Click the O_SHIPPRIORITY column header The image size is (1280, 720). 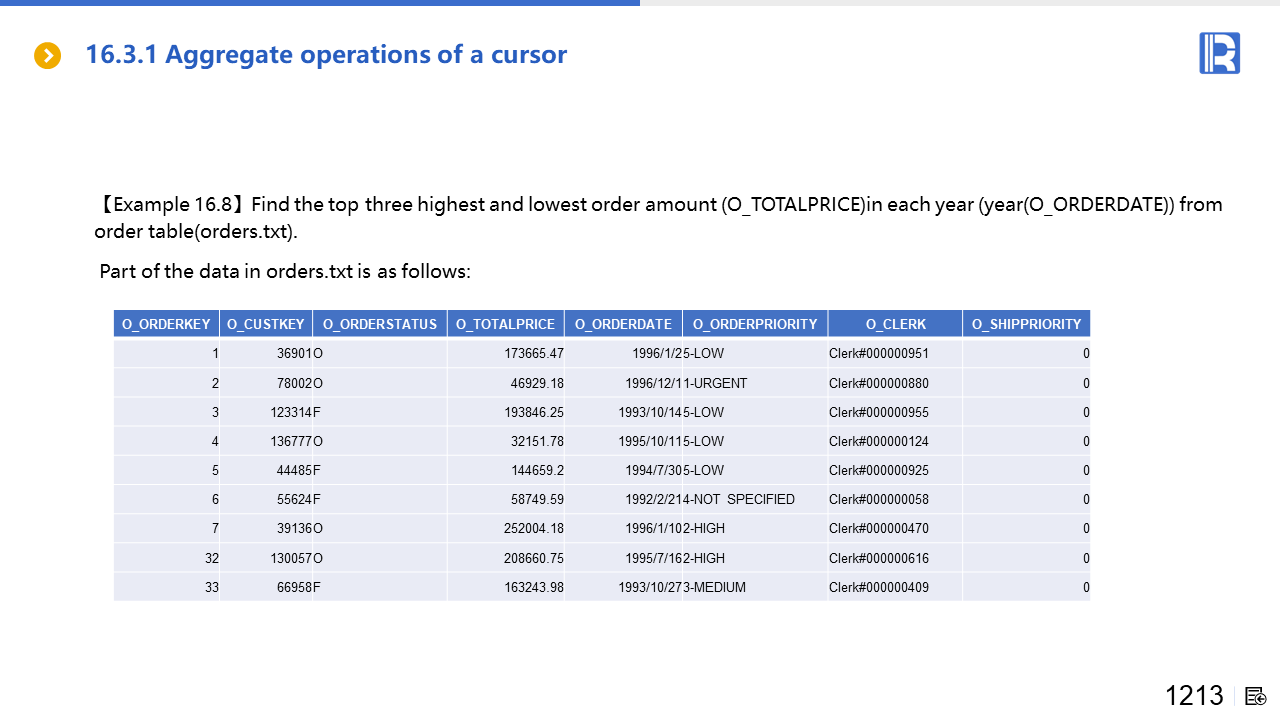point(1026,324)
